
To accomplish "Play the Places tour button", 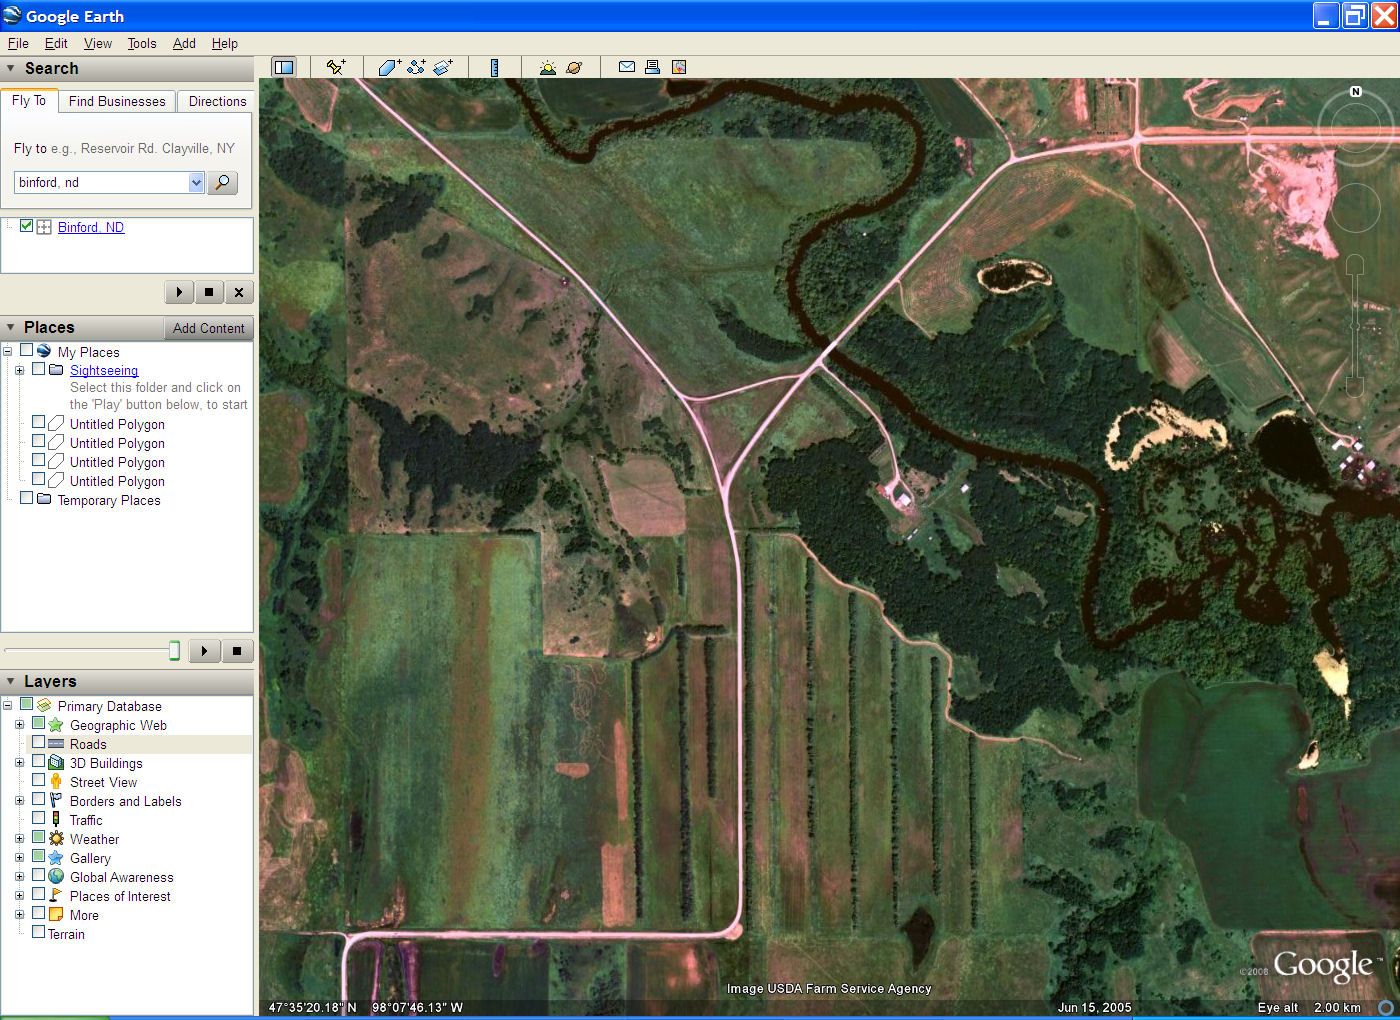I will point(204,651).
